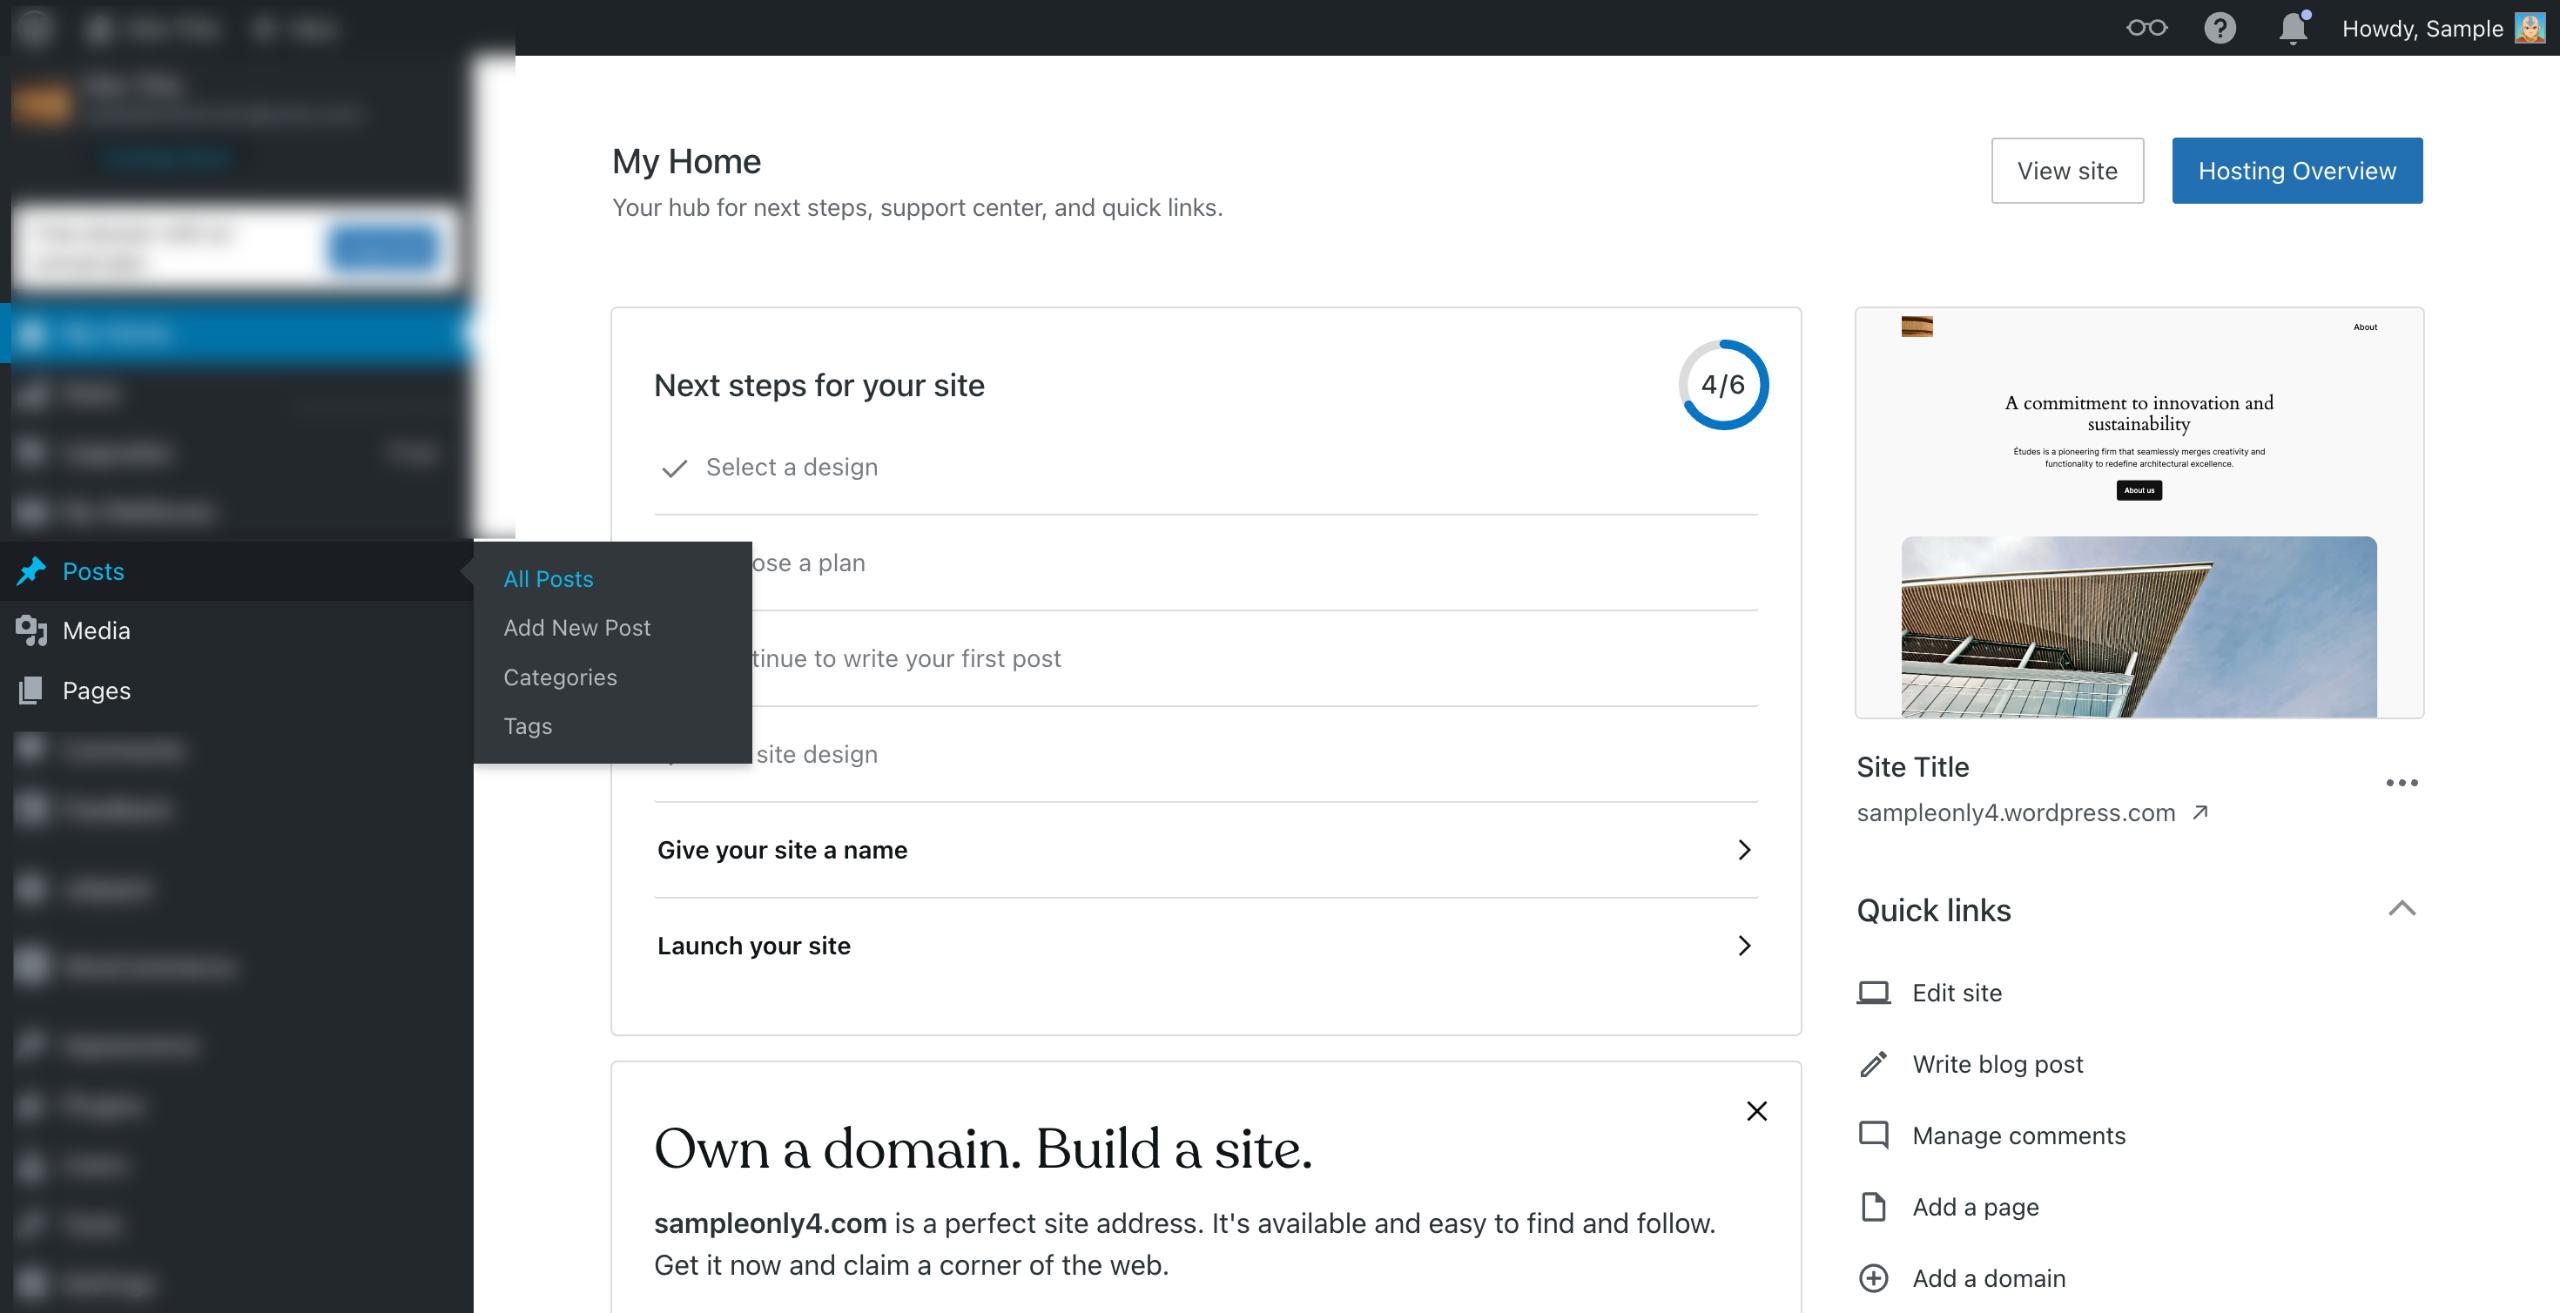Collapse the Quick links section

coord(2401,909)
